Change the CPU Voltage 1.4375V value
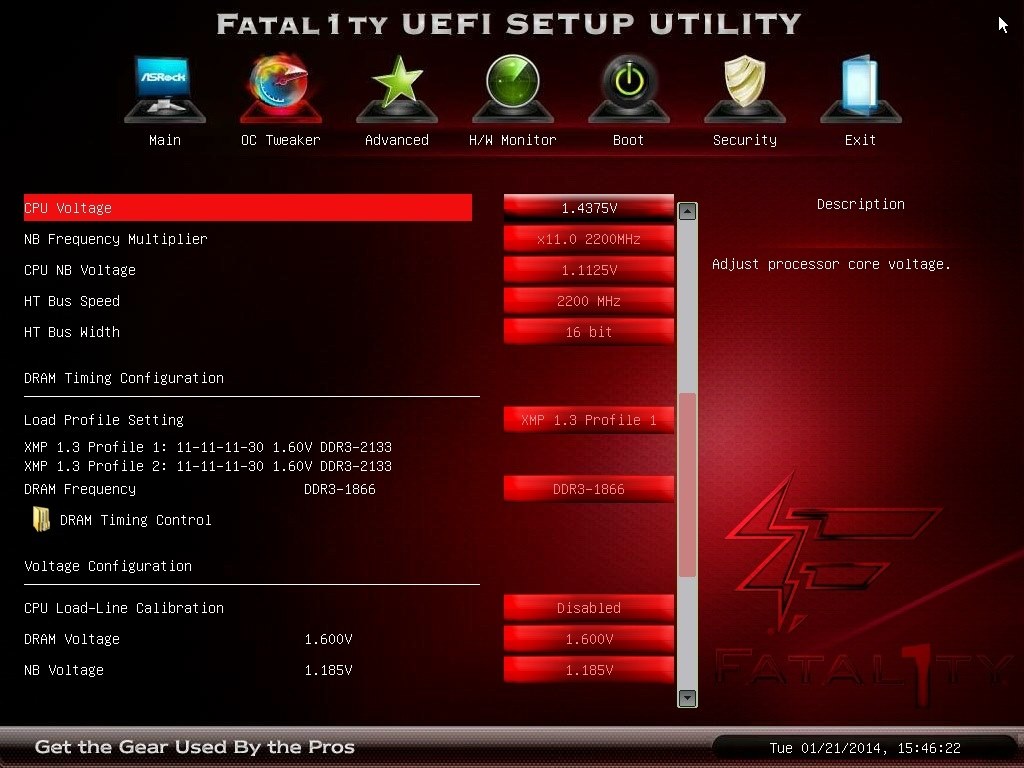The image size is (1024, 768). (589, 208)
